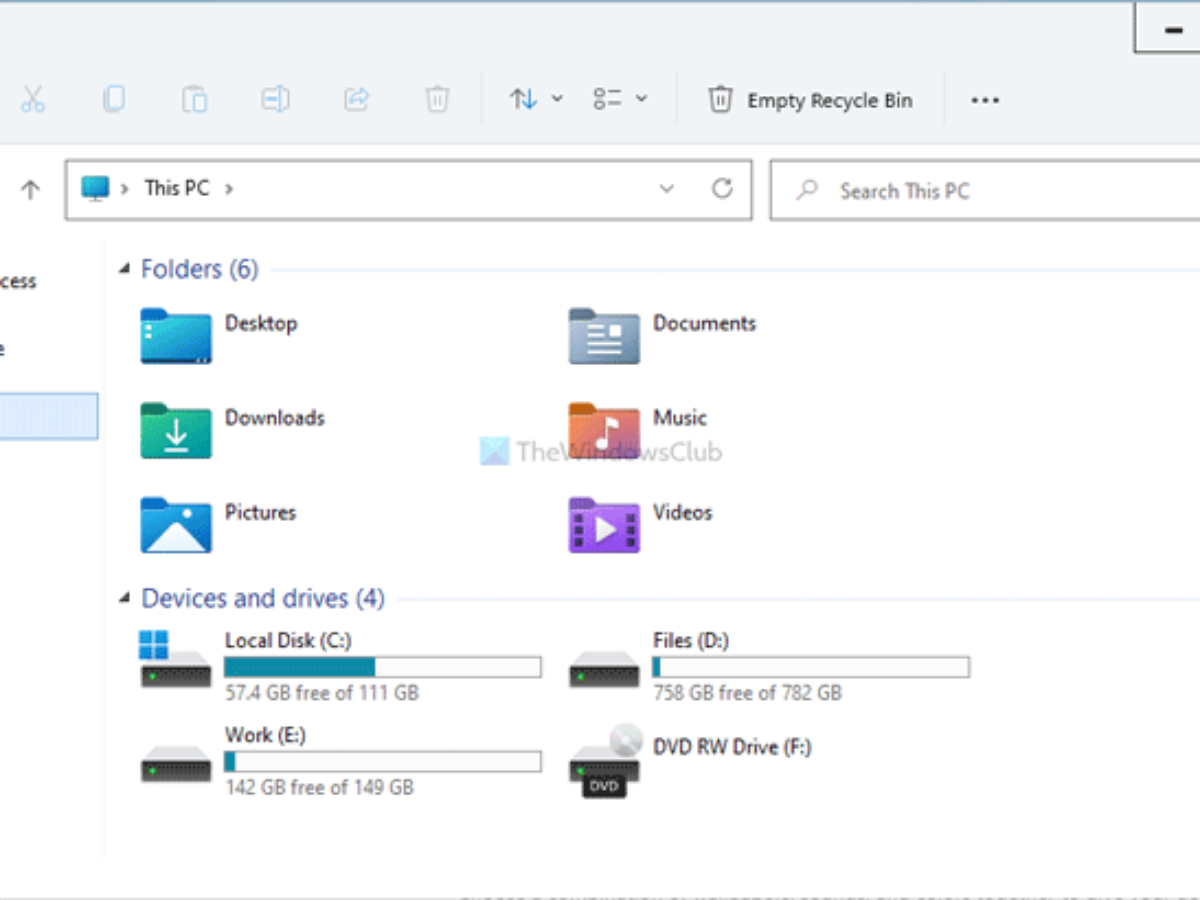Click This PC breadcrumb in address bar
The image size is (1200, 900).
(x=177, y=188)
